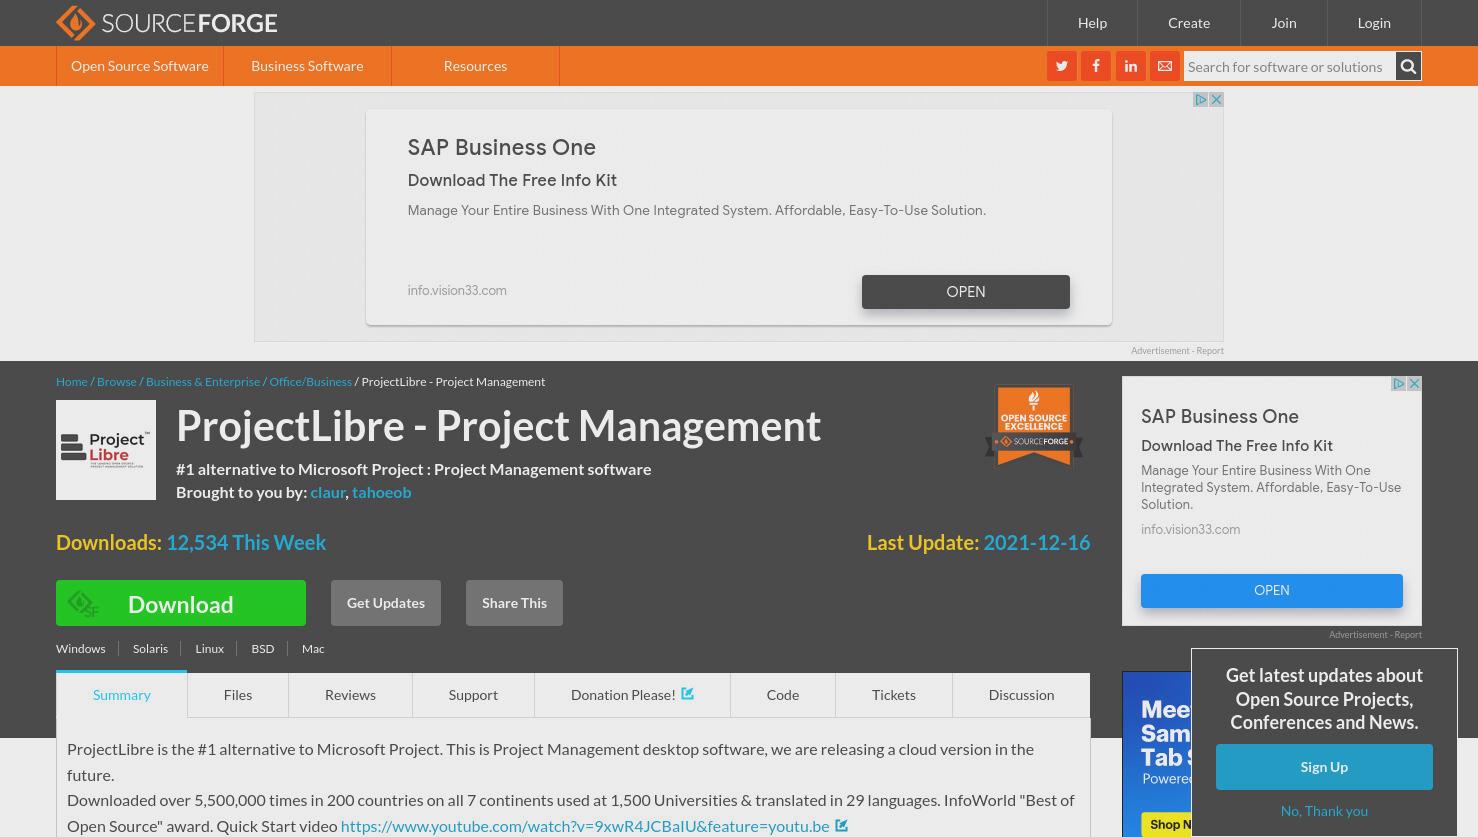1478x837 pixels.
Task: Switch to Tickets tab
Action: (x=894, y=695)
